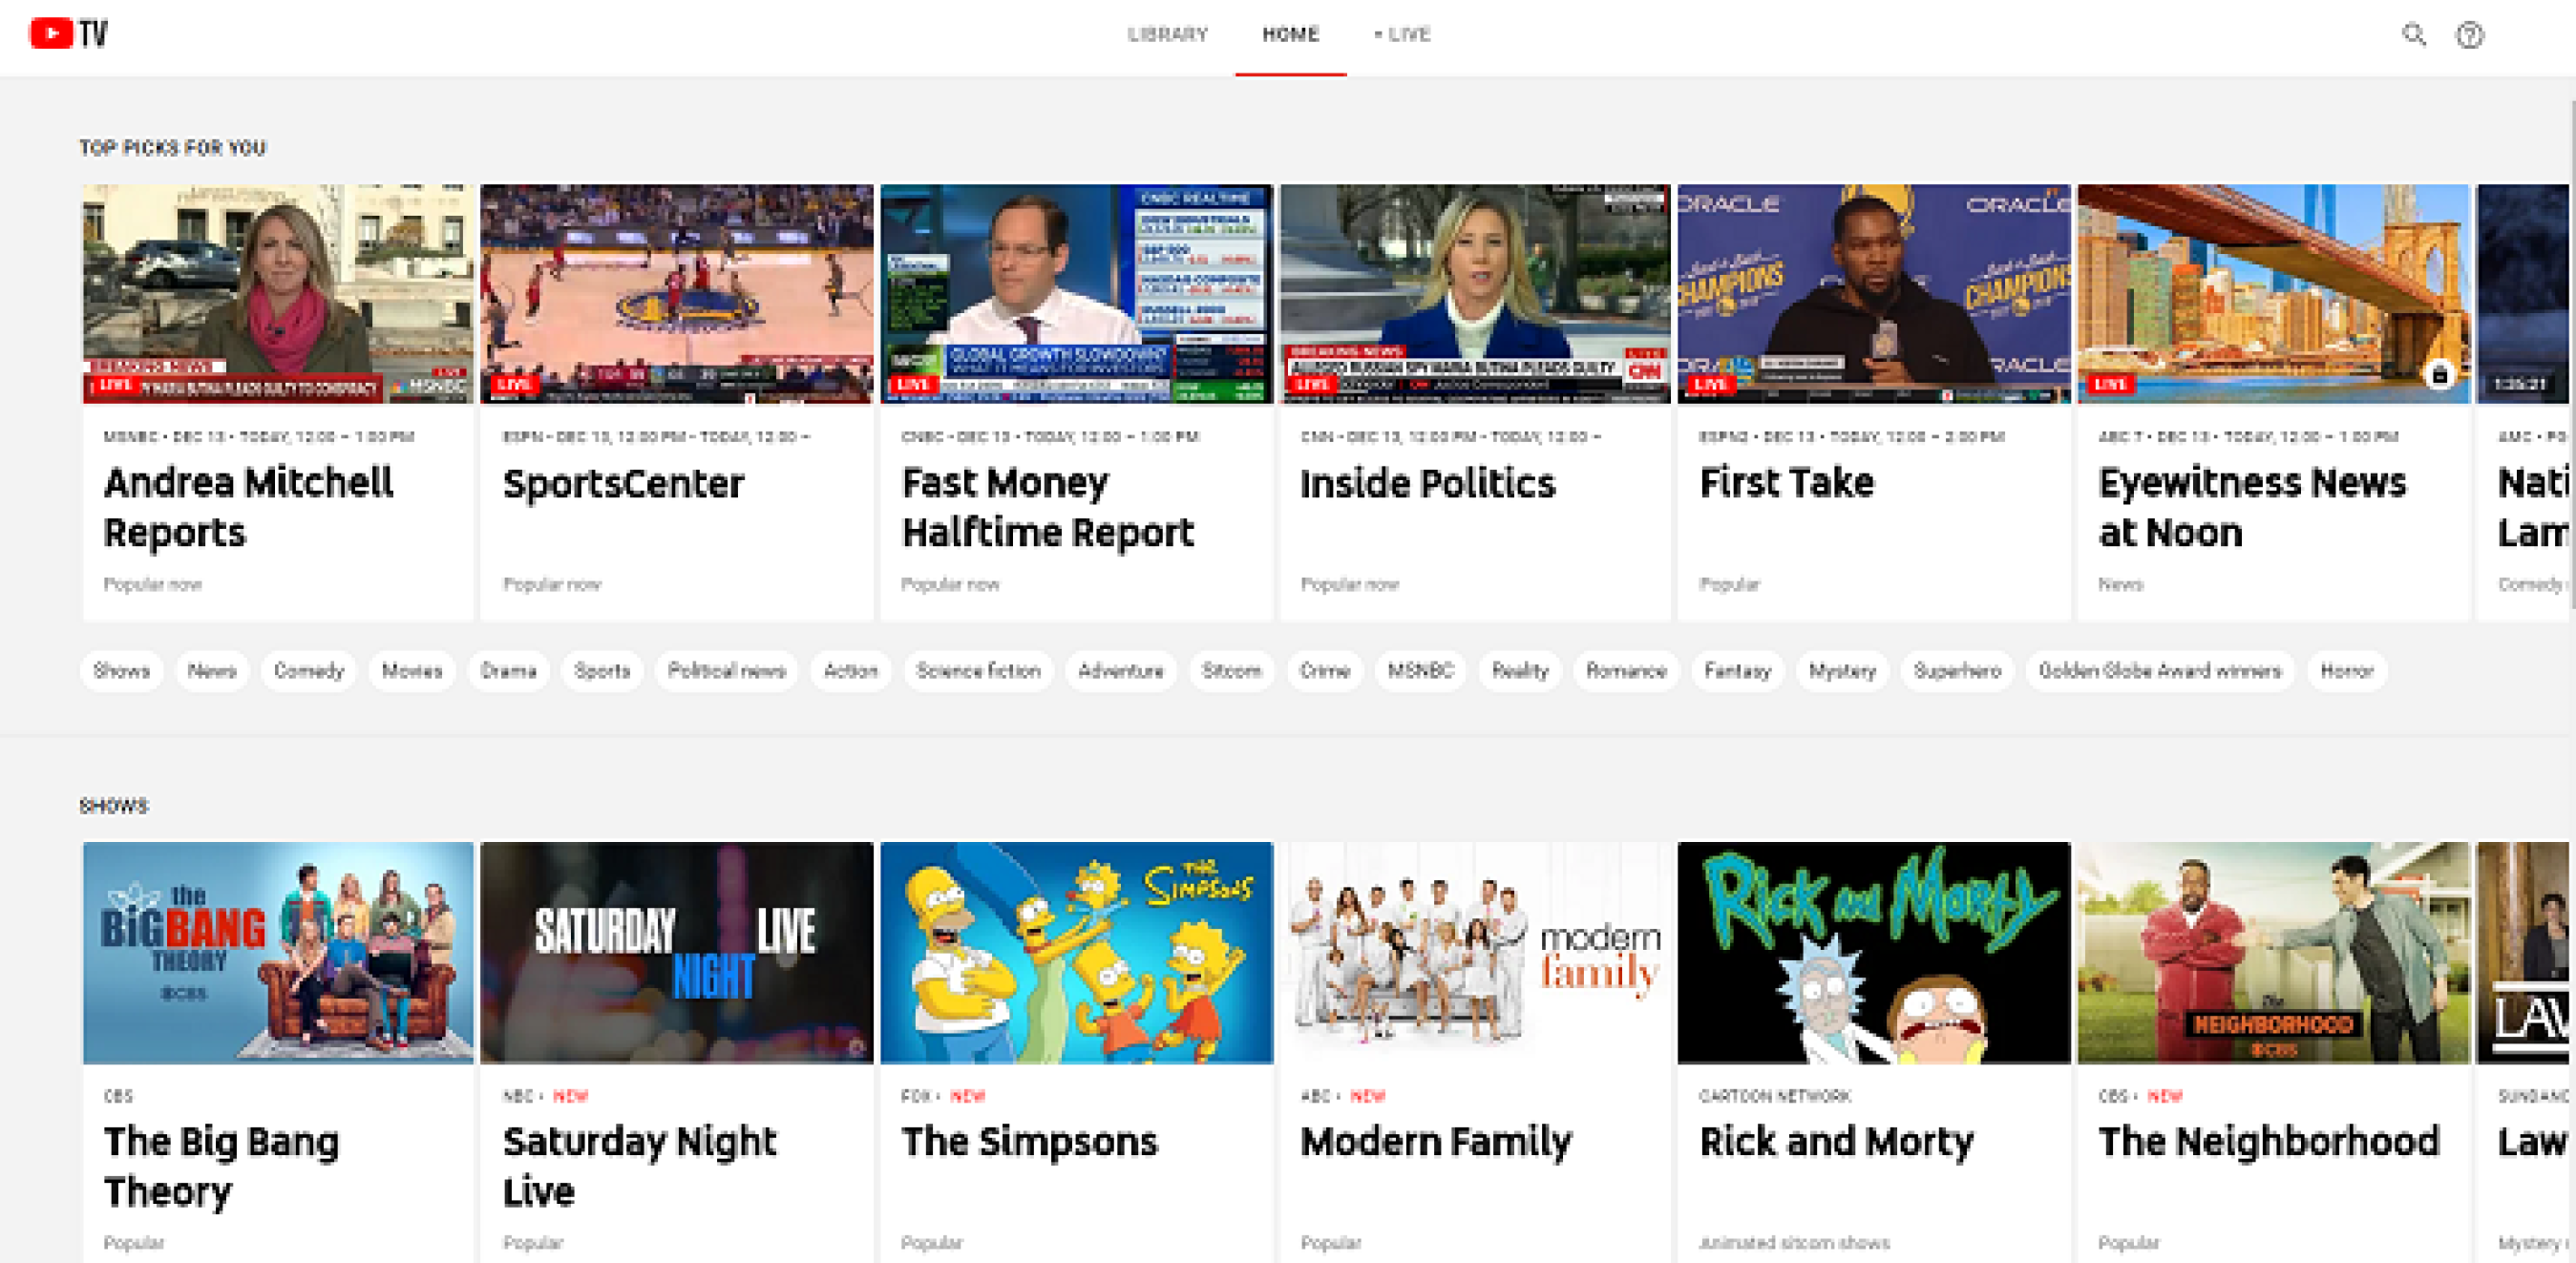Click the First Take title

click(x=1787, y=484)
